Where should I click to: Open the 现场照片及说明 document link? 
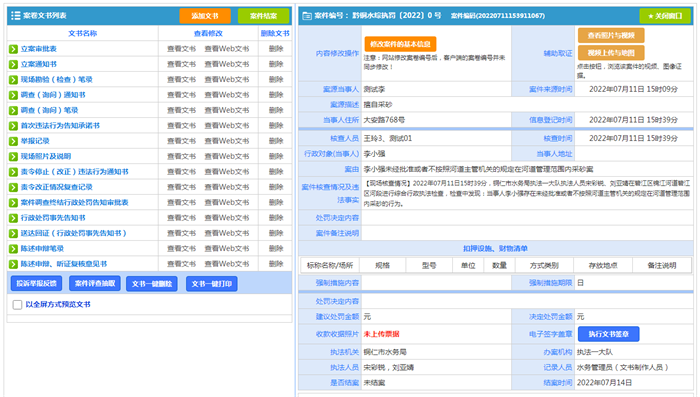point(46,156)
